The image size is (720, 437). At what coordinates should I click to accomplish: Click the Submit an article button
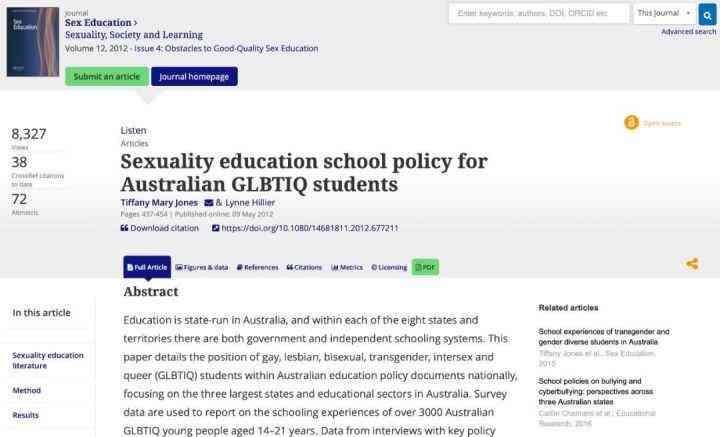tap(107, 76)
